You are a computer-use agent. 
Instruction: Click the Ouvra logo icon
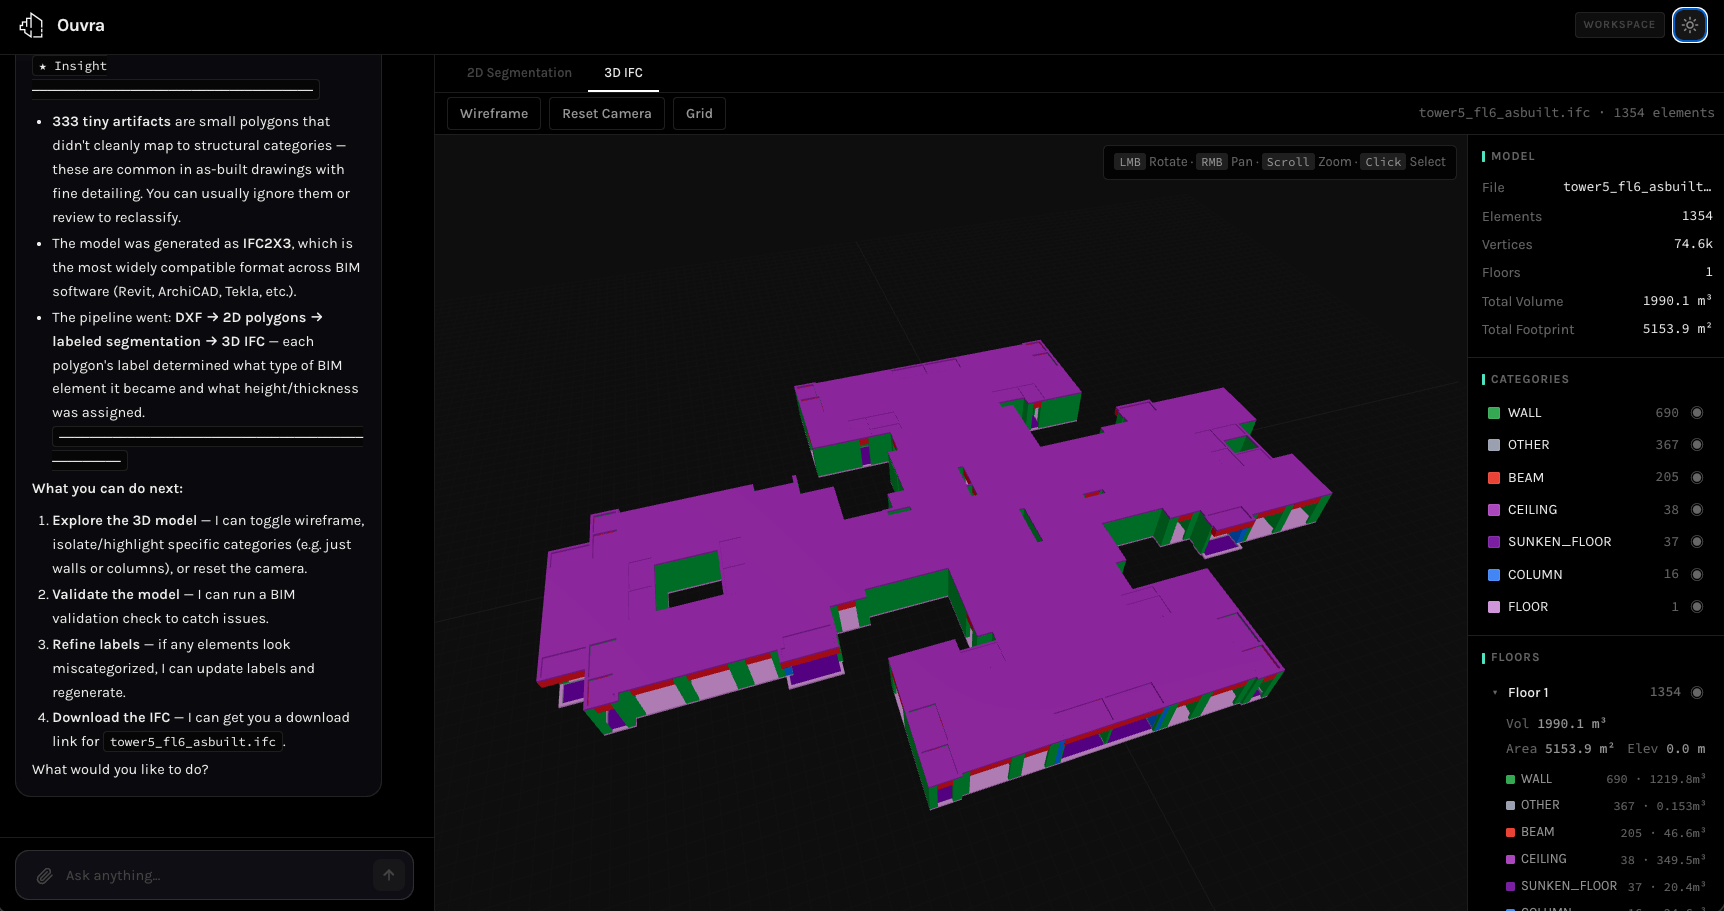[x=30, y=25]
